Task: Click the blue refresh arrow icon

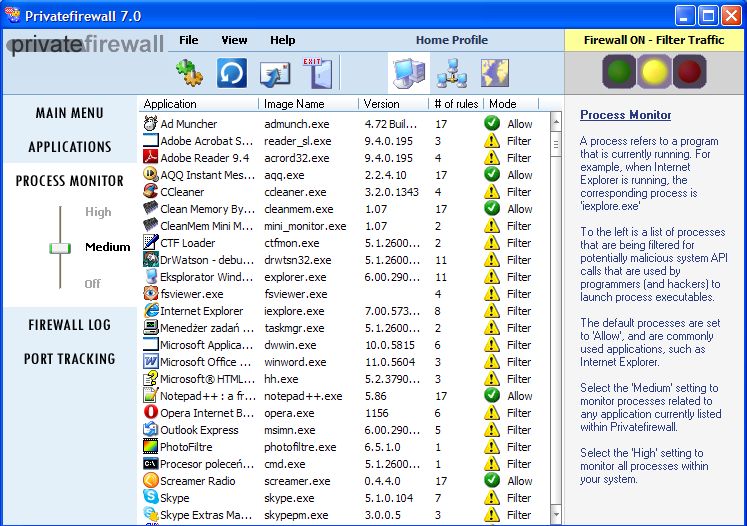Action: coord(232,73)
